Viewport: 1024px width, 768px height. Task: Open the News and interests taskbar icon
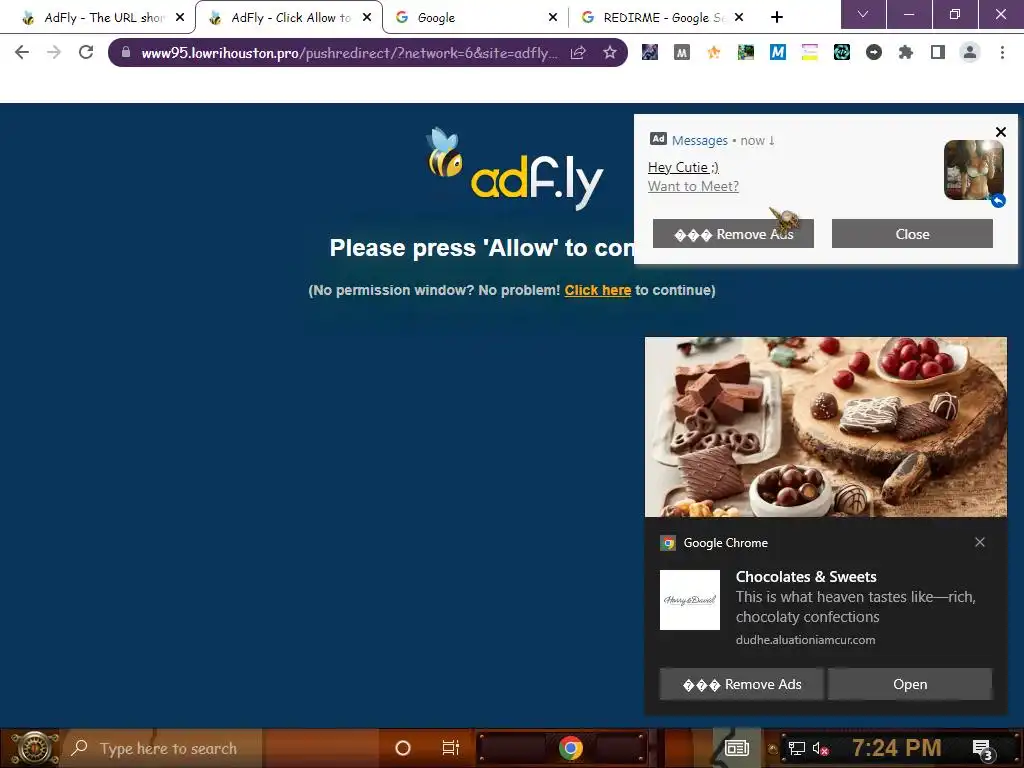737,748
